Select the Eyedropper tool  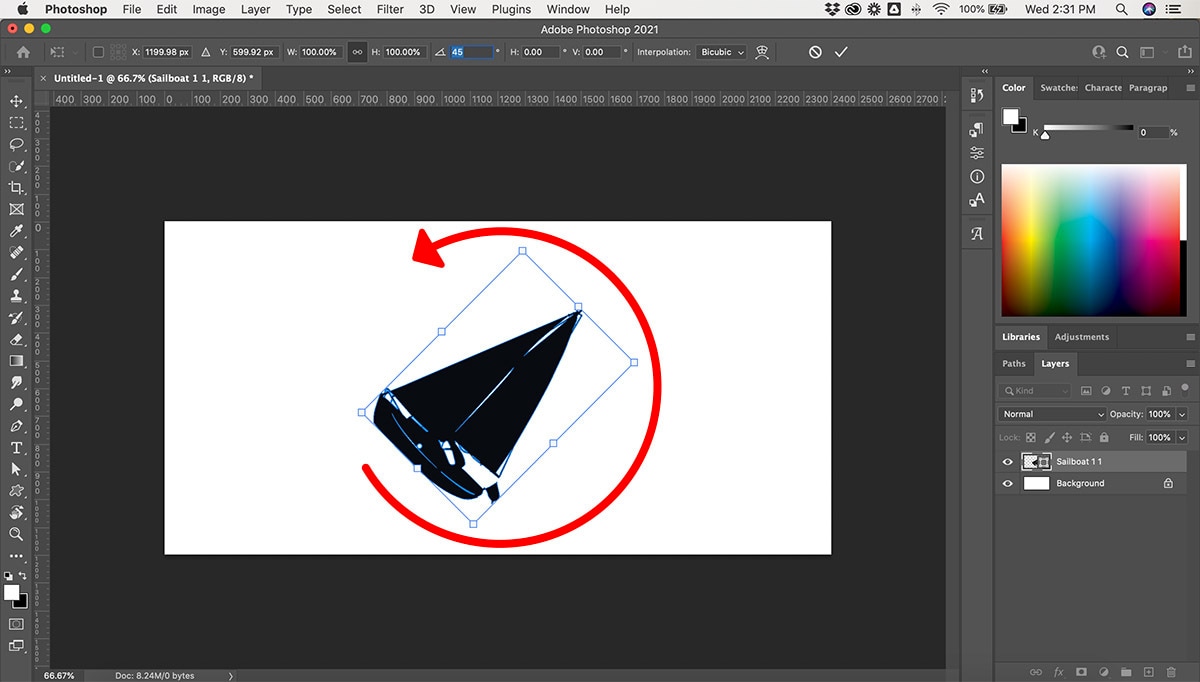click(x=16, y=231)
